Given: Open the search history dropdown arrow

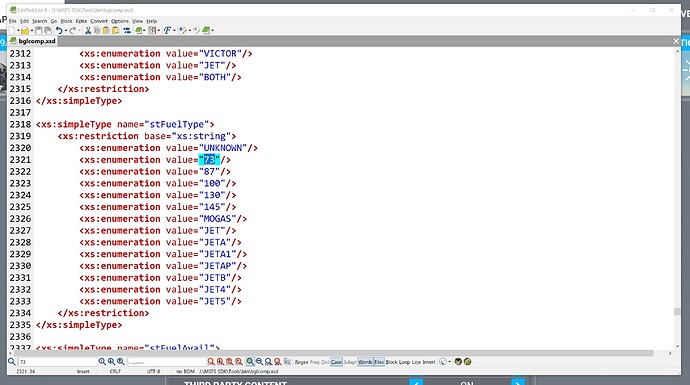Looking at the screenshot, I should [450, 362].
